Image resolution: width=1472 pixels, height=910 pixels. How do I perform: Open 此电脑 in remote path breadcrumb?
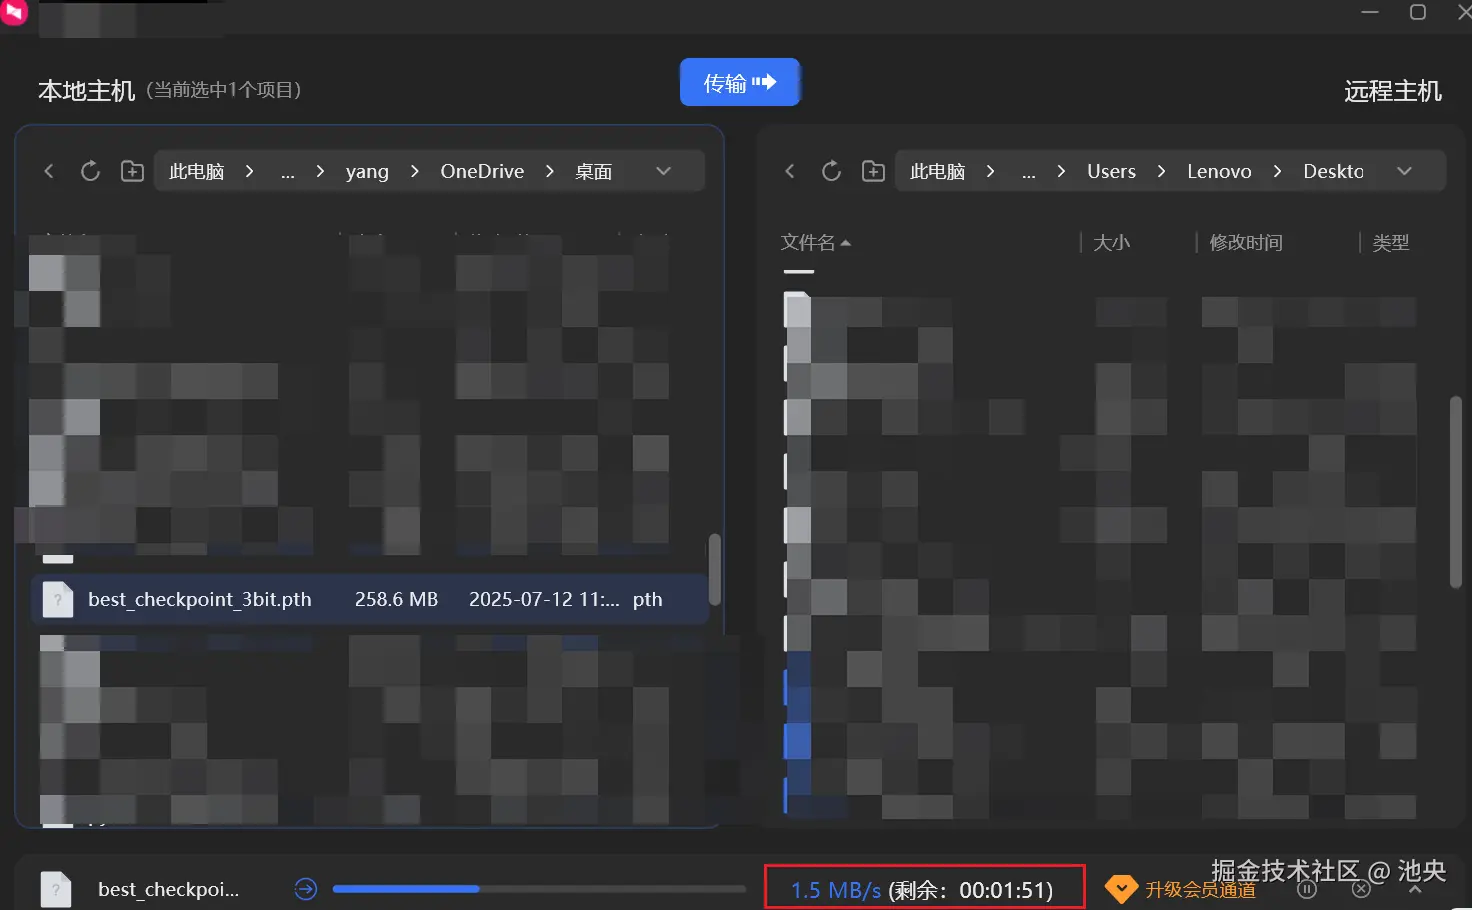[x=937, y=171]
